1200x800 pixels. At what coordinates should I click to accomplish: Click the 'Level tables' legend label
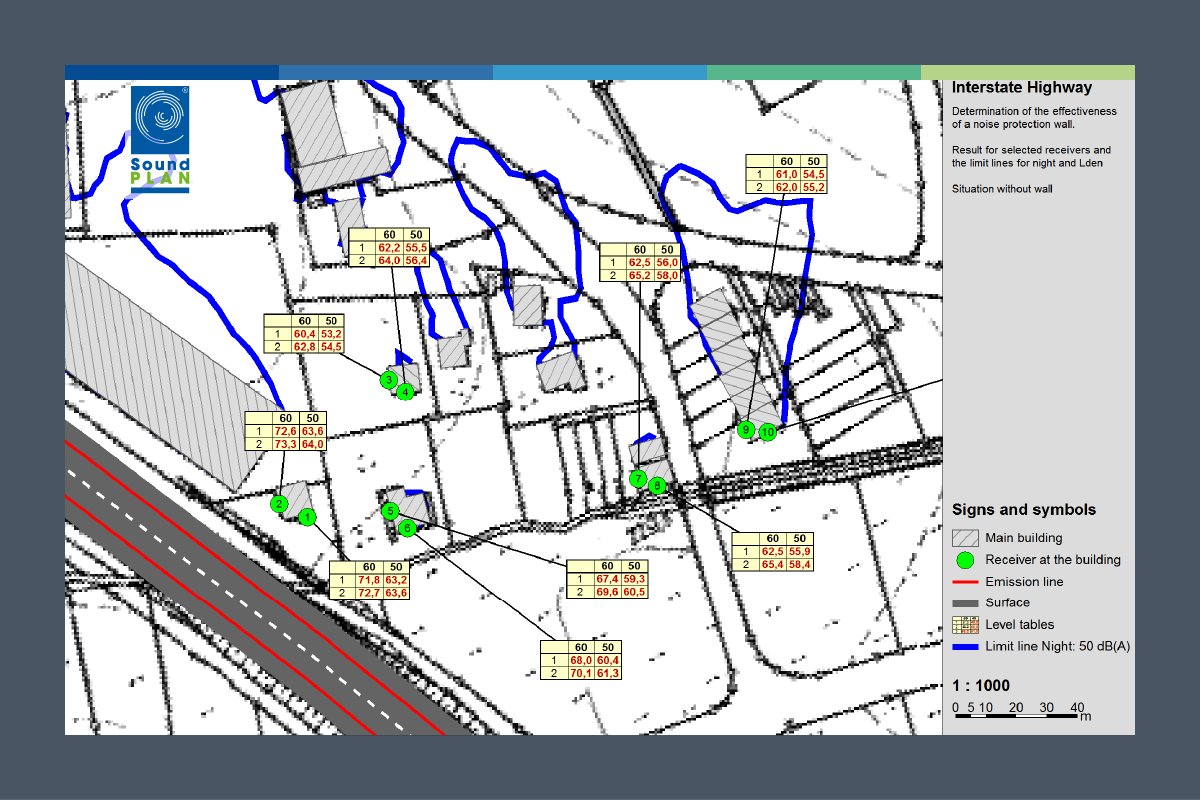click(1019, 625)
